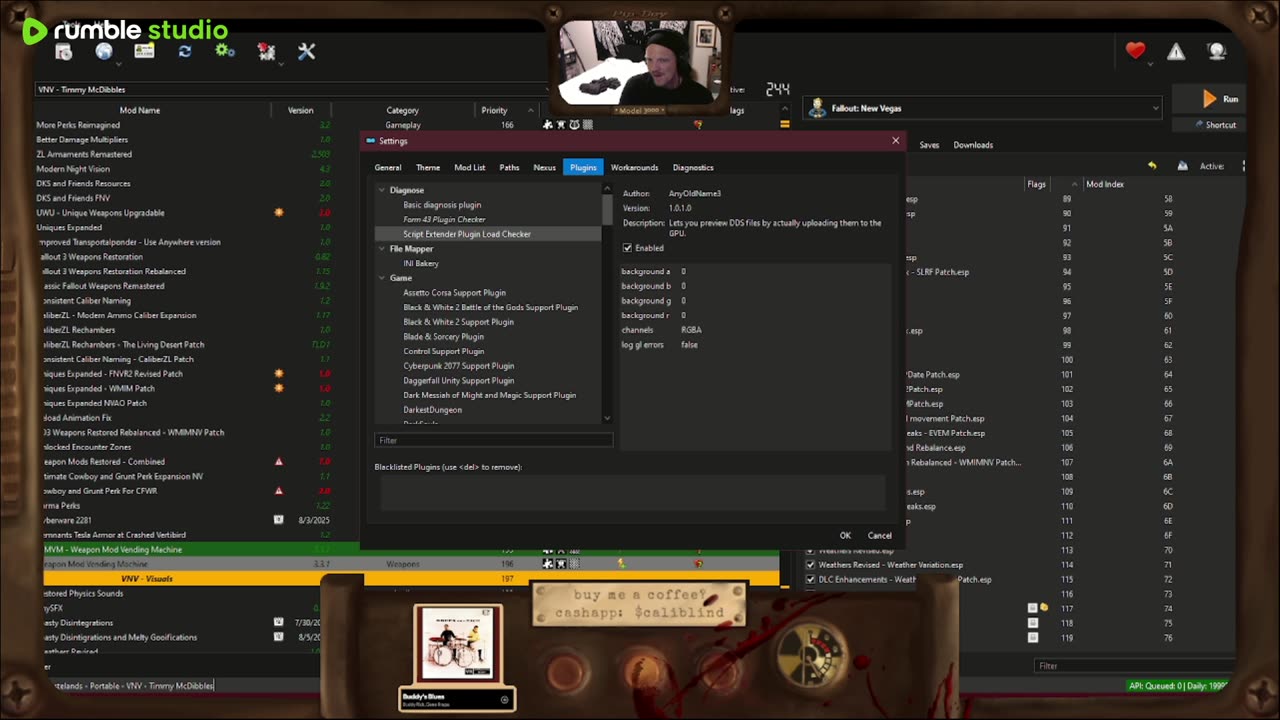Click the notes icon on Cyberware 2281 row
The width and height of the screenshot is (1280, 720).
point(278,520)
